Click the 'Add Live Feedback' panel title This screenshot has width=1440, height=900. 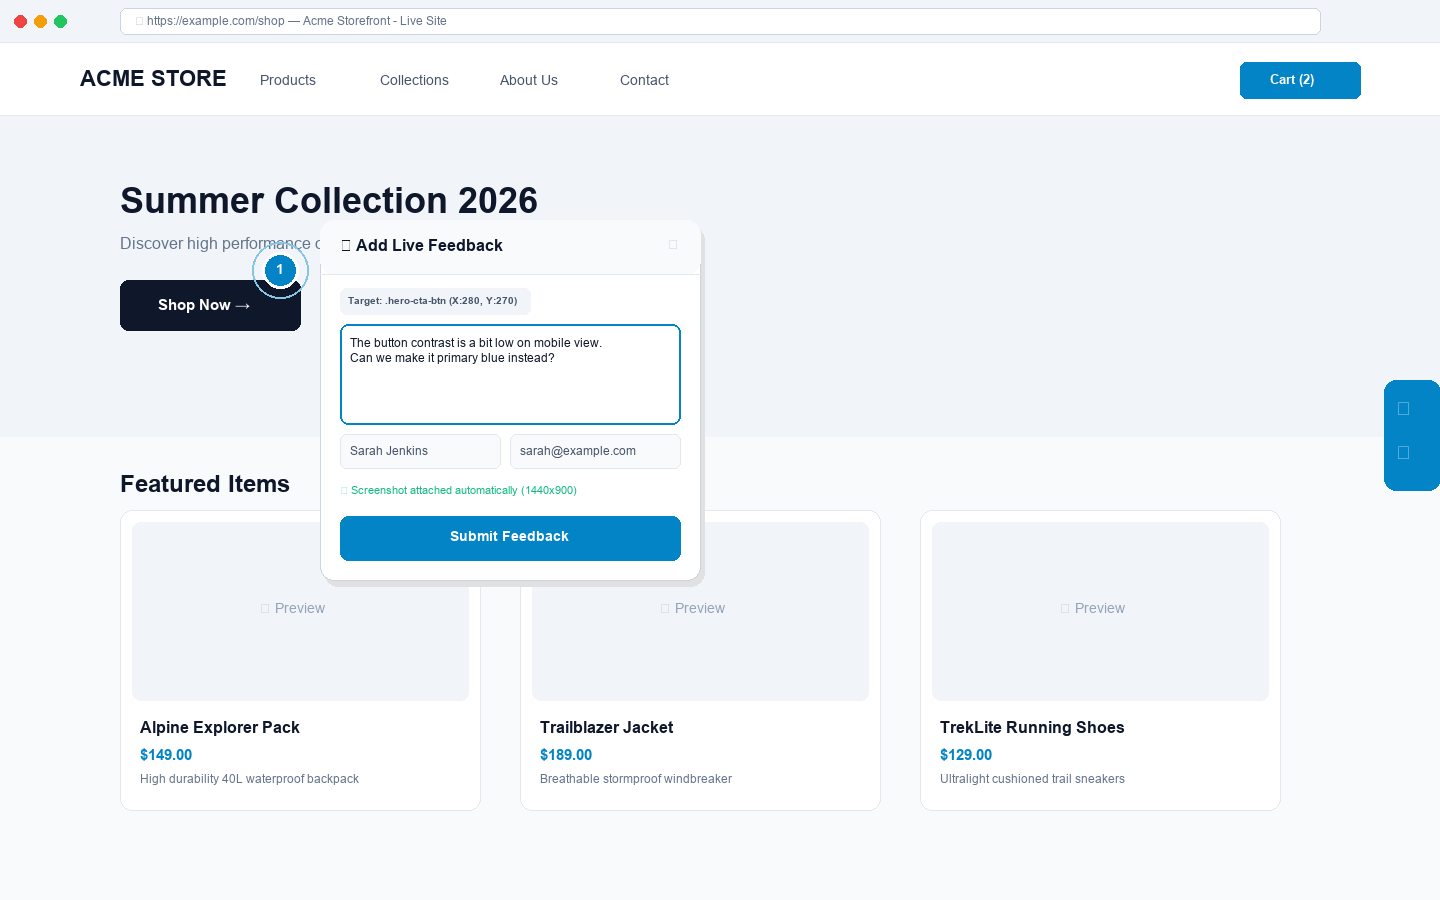[x=429, y=246]
